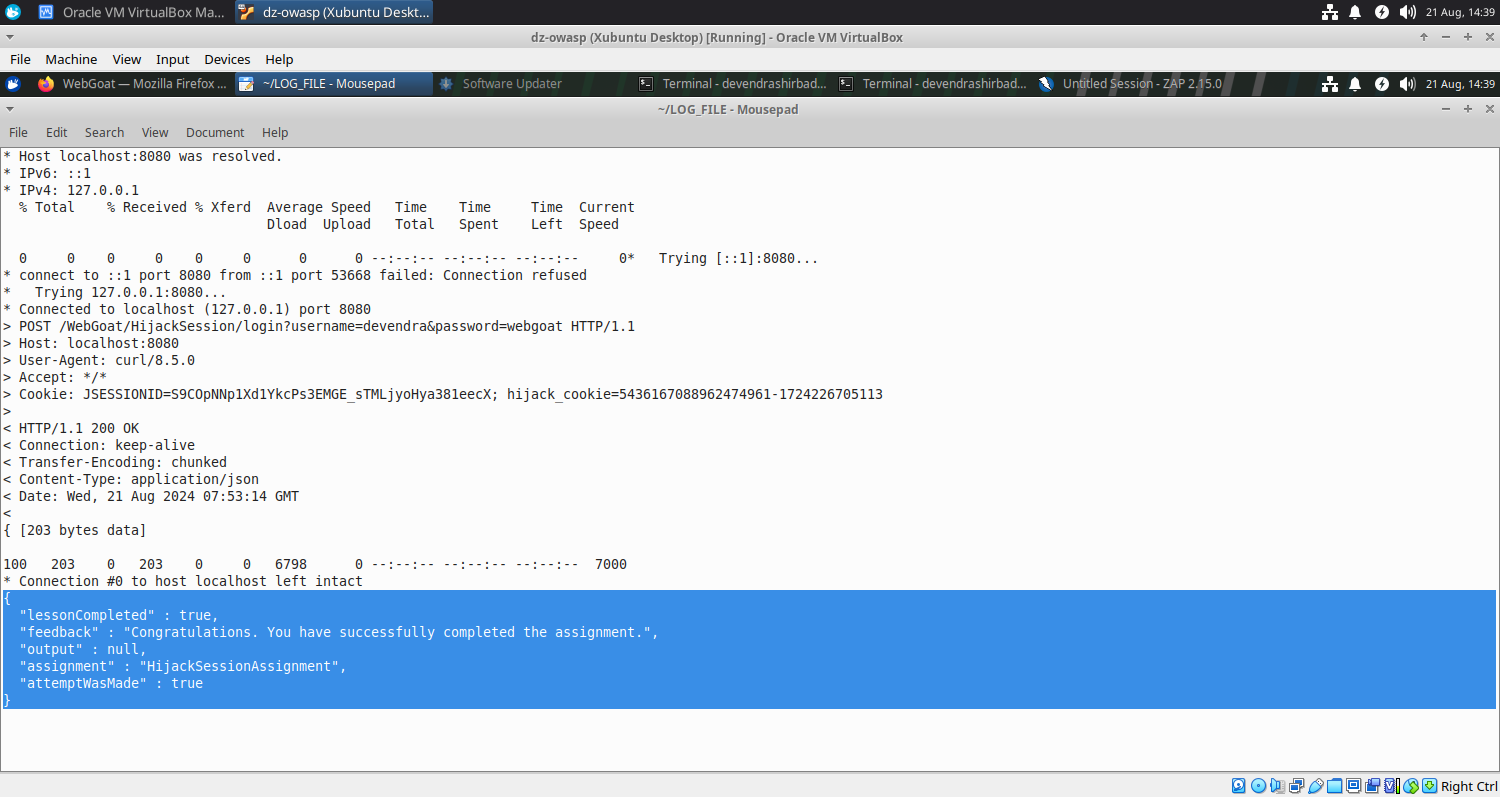Click the Host localhost:8080 was resolved line

point(143,156)
